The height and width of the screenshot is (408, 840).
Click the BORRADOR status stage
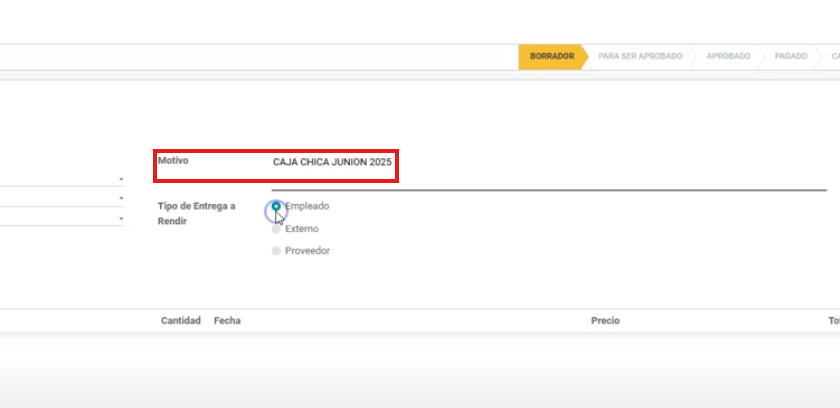click(x=552, y=57)
